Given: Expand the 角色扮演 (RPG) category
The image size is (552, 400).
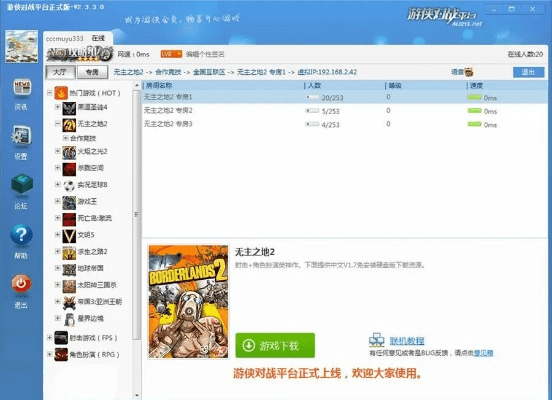Looking at the screenshot, I should [49, 354].
